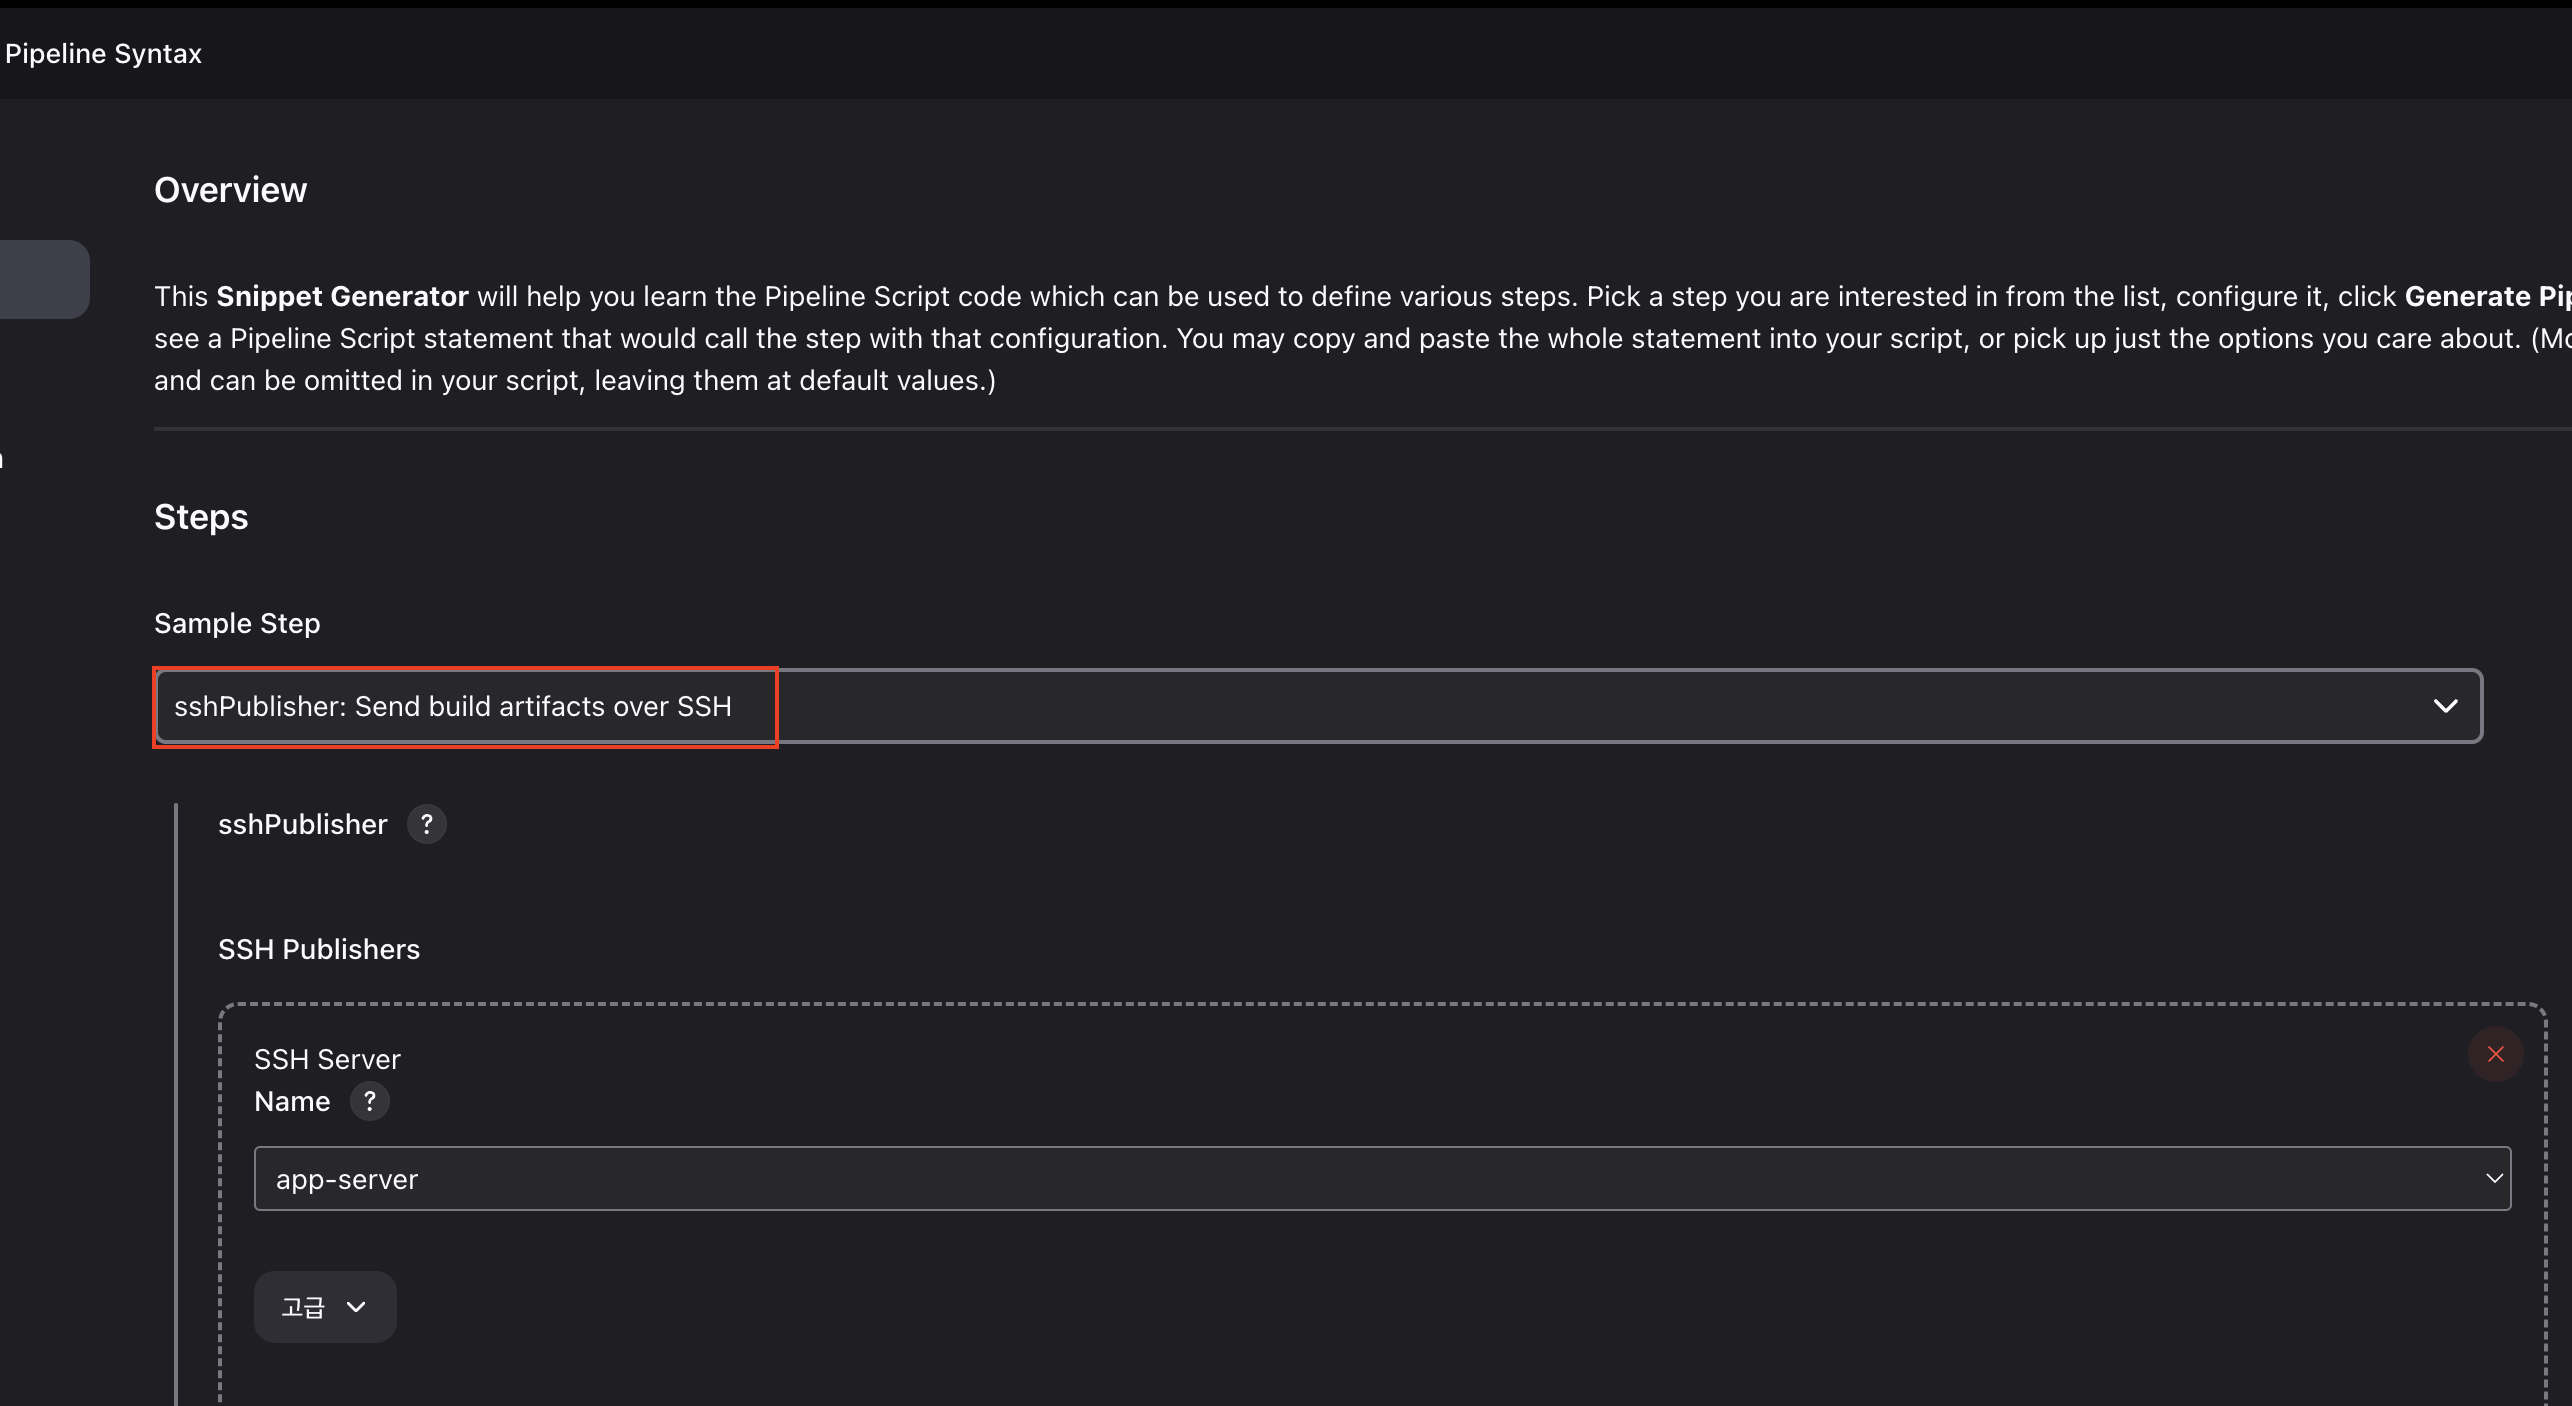Screen dimensions: 2572x1406
Task: Click the Overview heading
Action: [x=230, y=190]
